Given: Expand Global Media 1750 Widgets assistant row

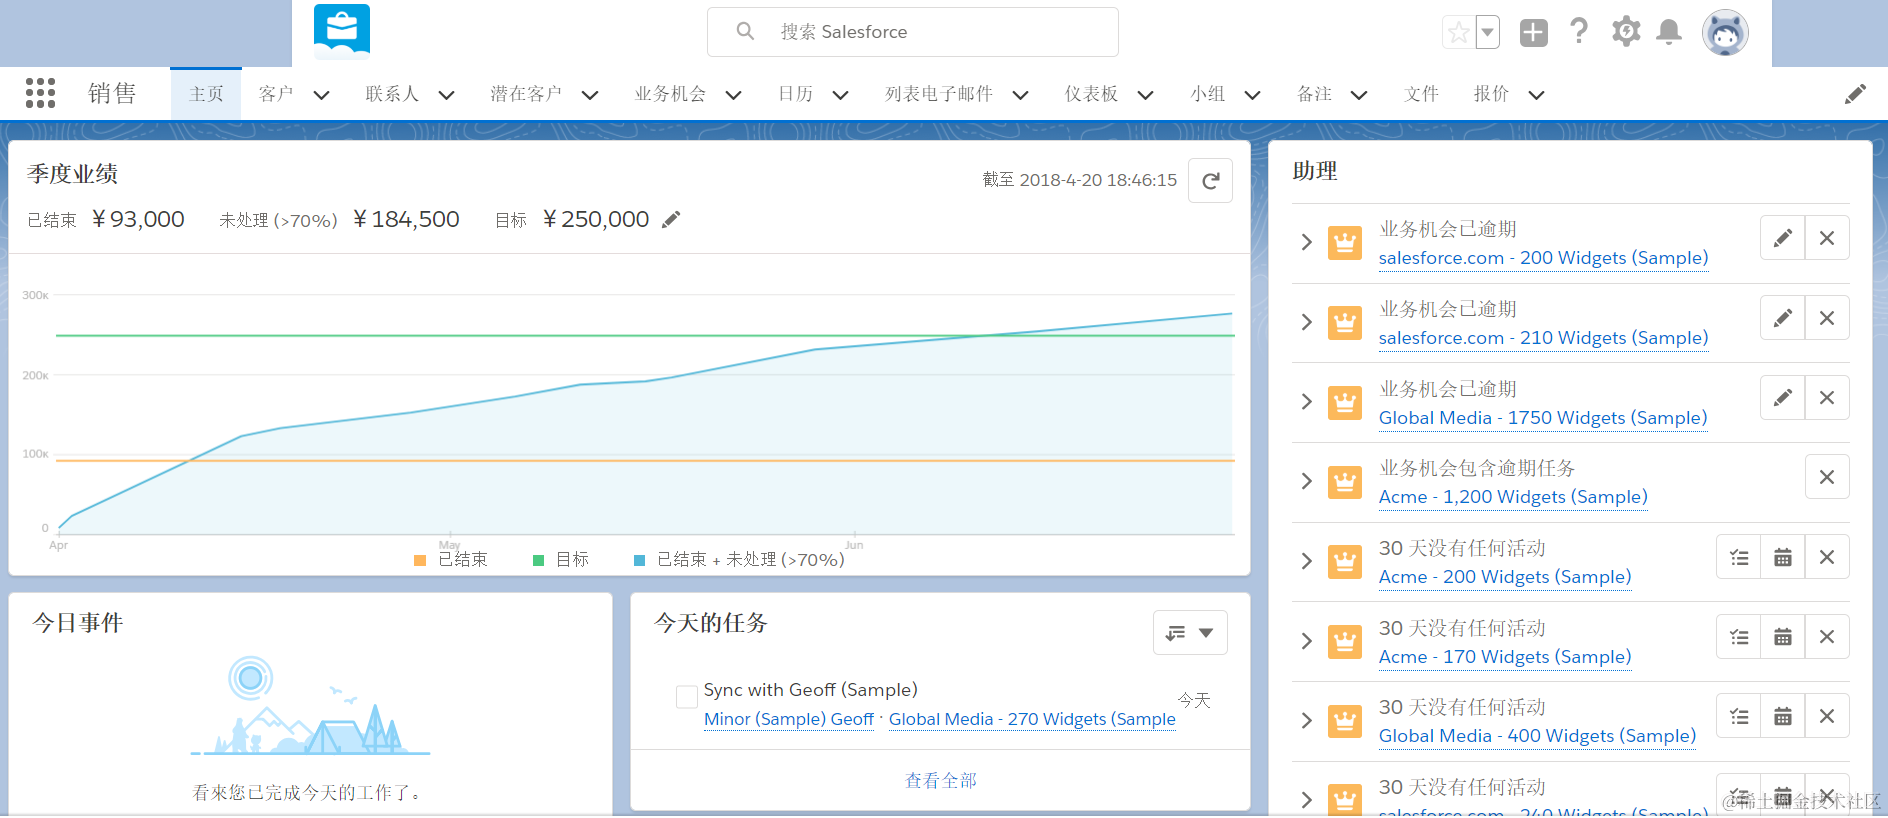Looking at the screenshot, I should click(1306, 402).
